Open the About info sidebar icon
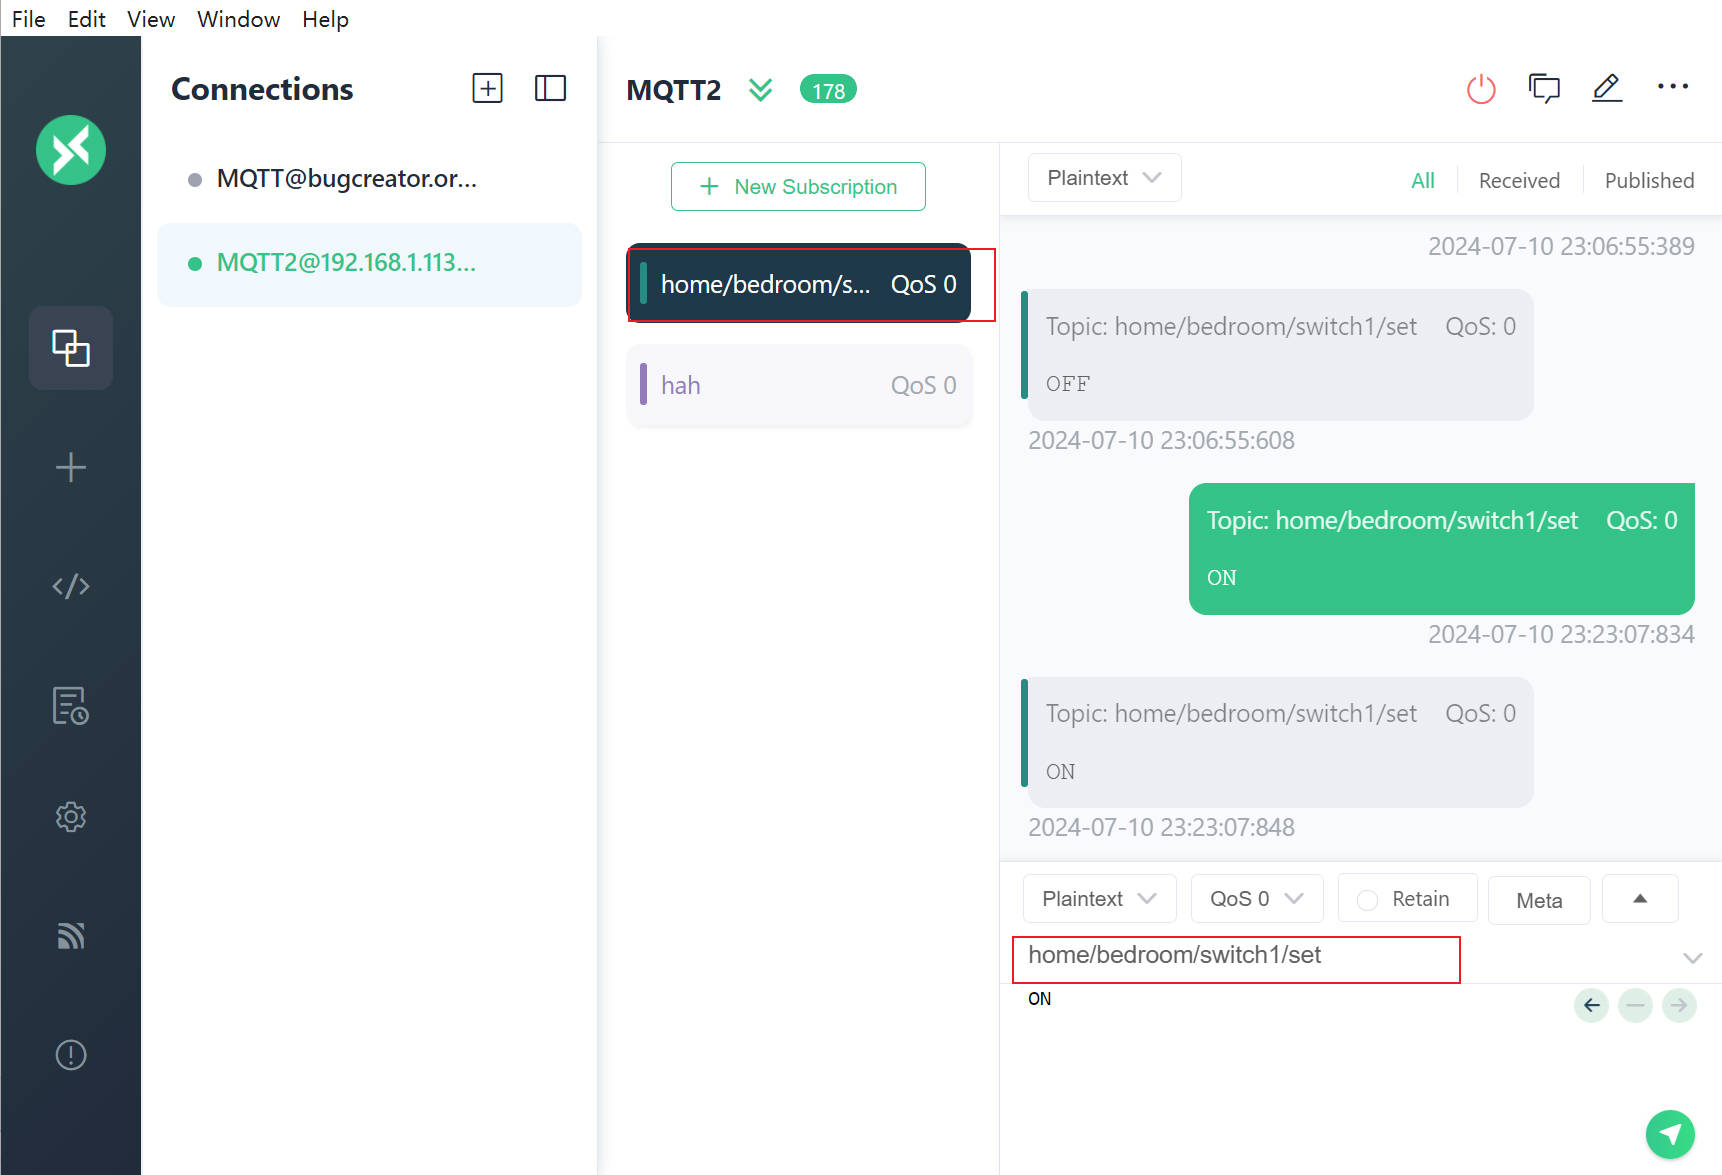Image resolution: width=1722 pixels, height=1175 pixels. click(71, 1055)
